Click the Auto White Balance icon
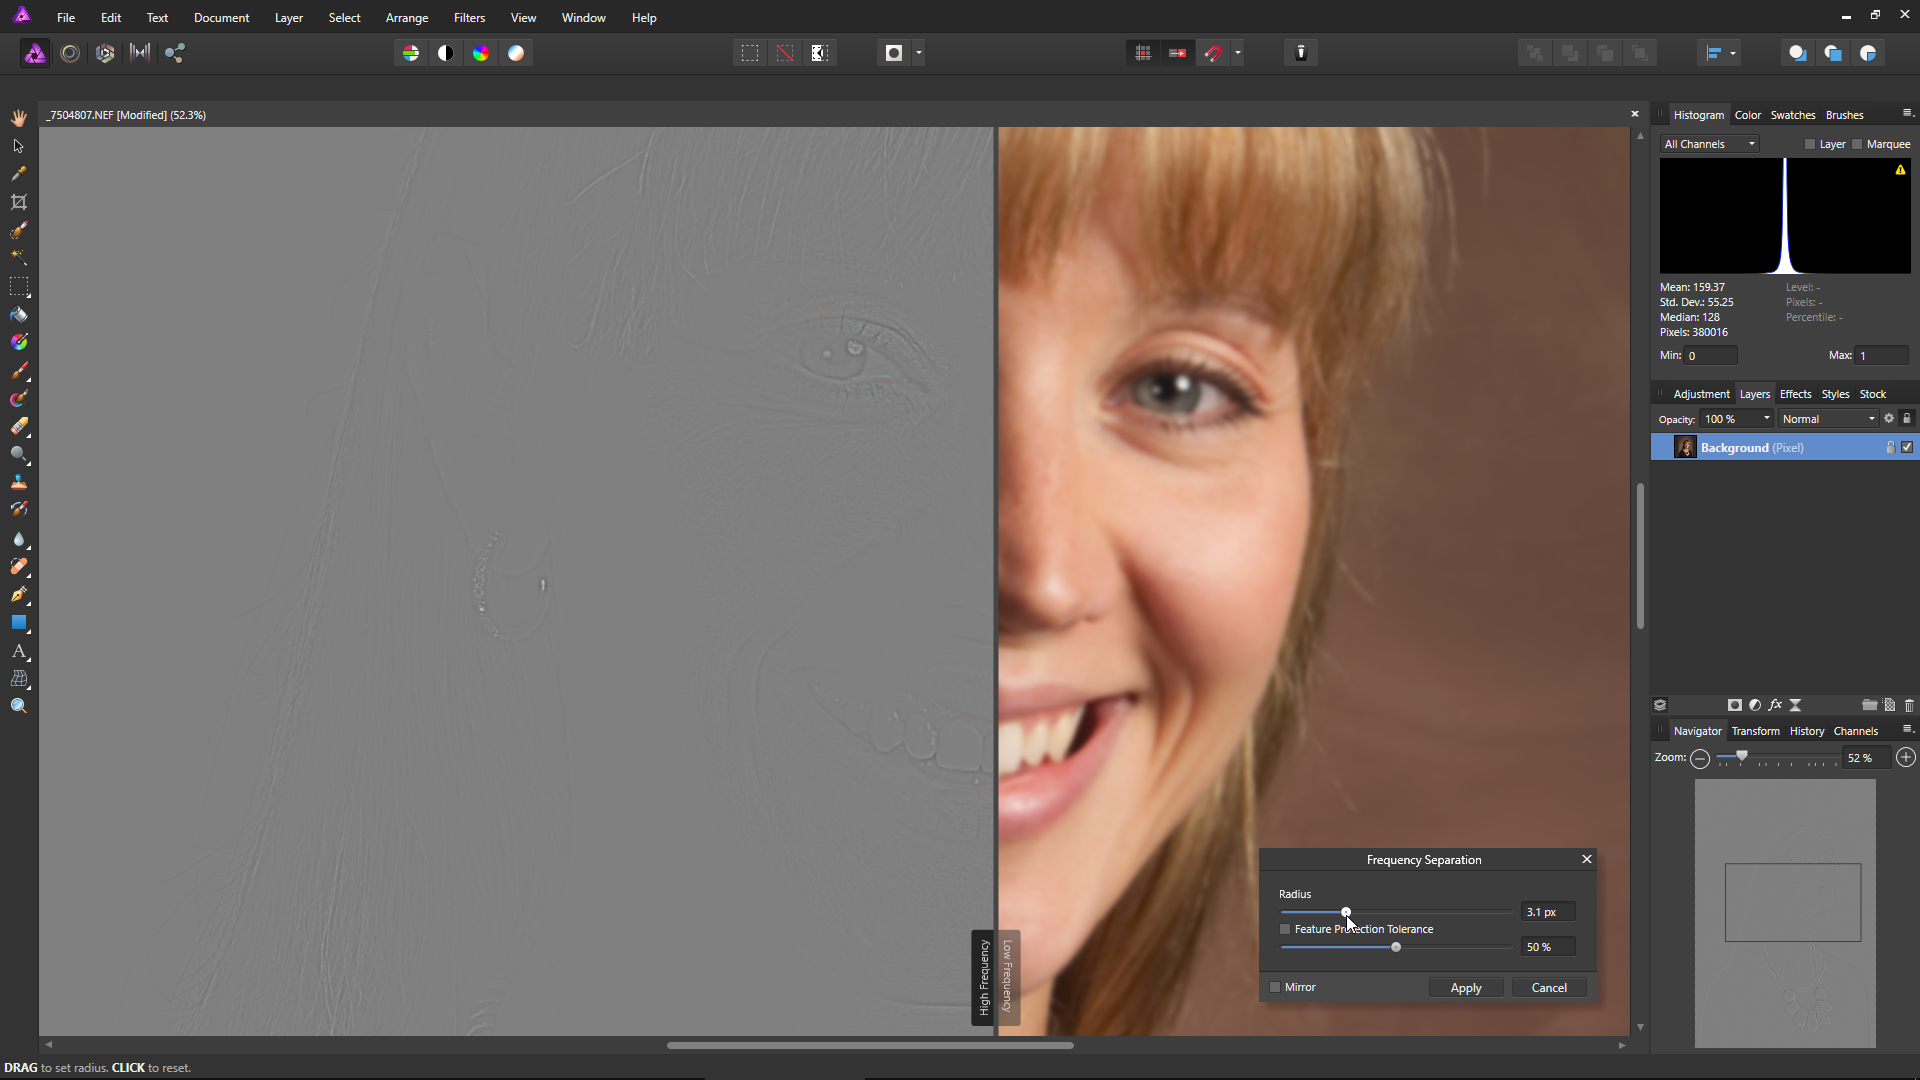1920x1080 pixels. (516, 53)
